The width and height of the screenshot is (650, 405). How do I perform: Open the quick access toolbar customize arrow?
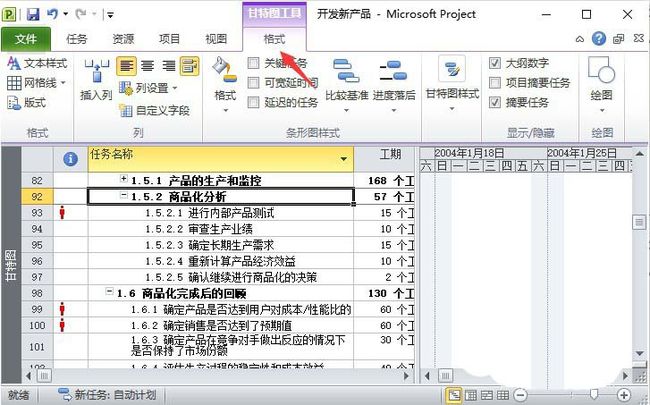click(x=110, y=15)
